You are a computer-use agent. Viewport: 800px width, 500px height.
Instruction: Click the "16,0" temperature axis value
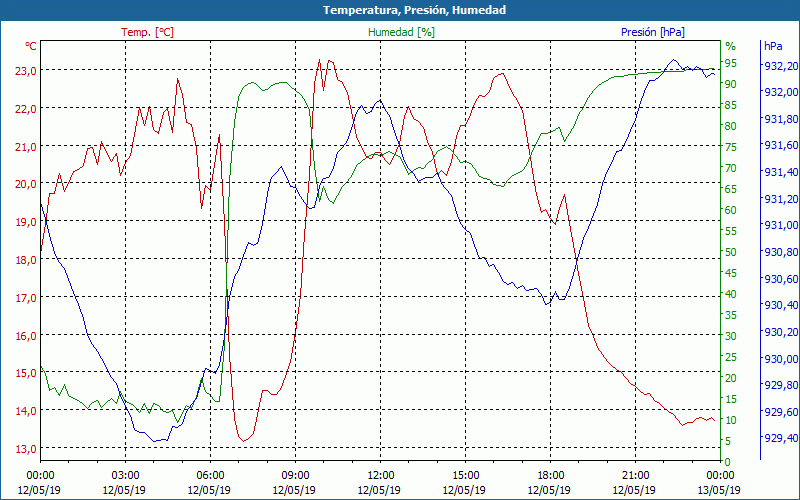click(x=26, y=336)
